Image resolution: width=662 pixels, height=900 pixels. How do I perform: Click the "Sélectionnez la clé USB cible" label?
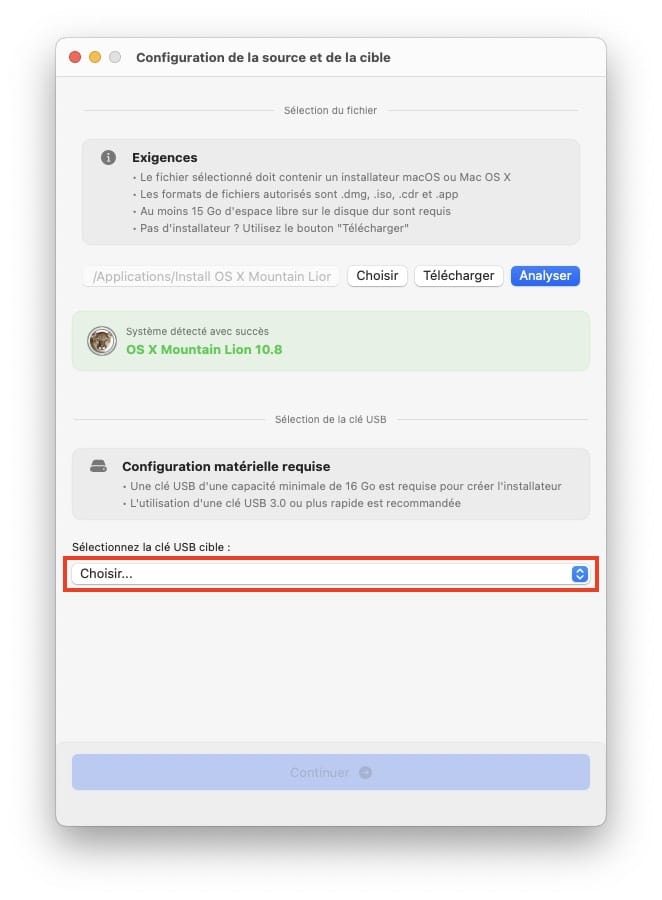coord(151,547)
